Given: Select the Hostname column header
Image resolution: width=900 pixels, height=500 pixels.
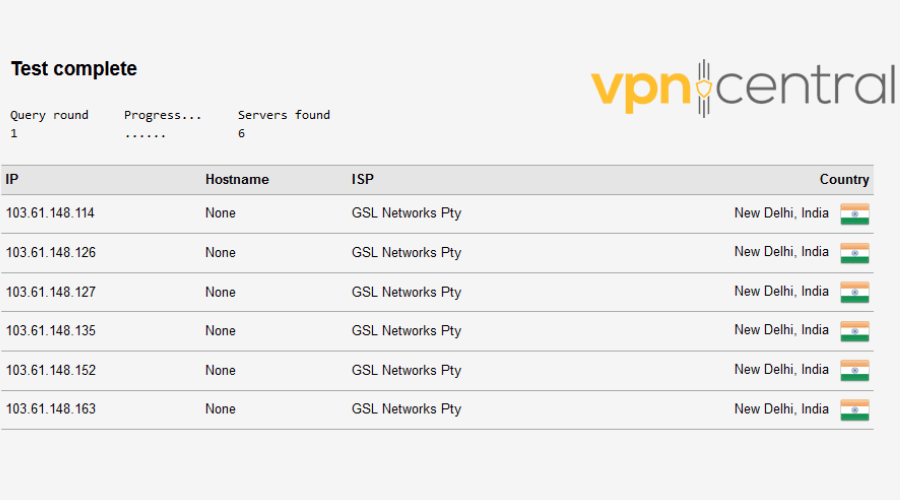Looking at the screenshot, I should (237, 180).
